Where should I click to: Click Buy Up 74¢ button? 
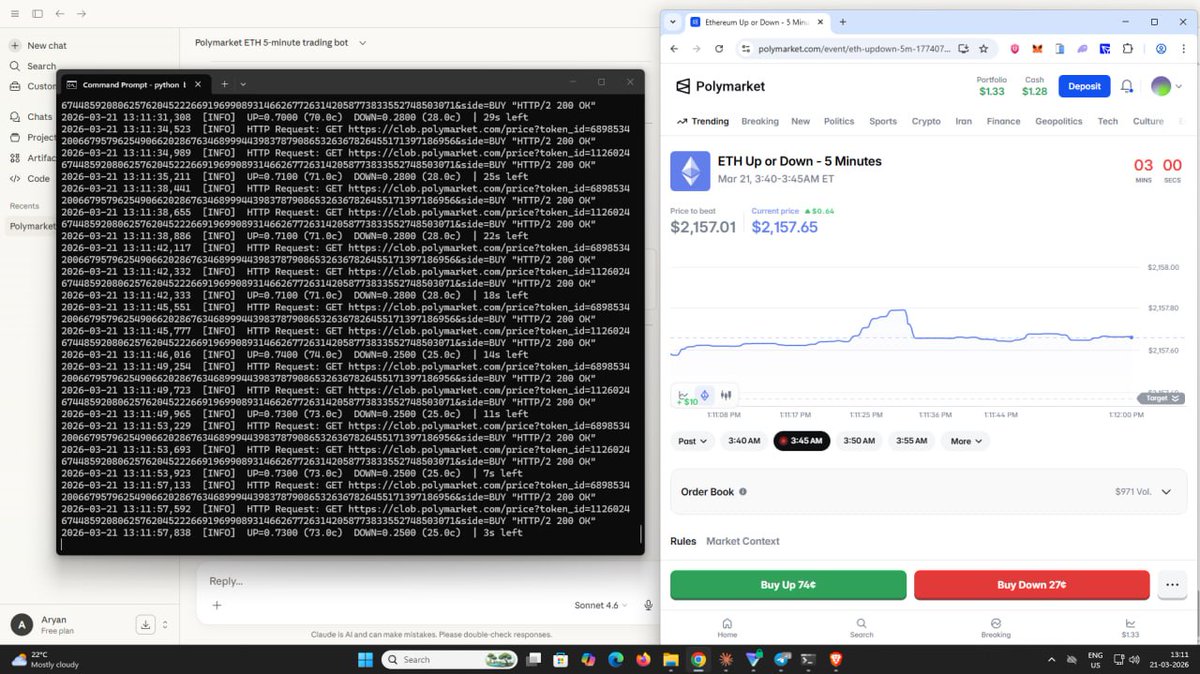(x=788, y=585)
